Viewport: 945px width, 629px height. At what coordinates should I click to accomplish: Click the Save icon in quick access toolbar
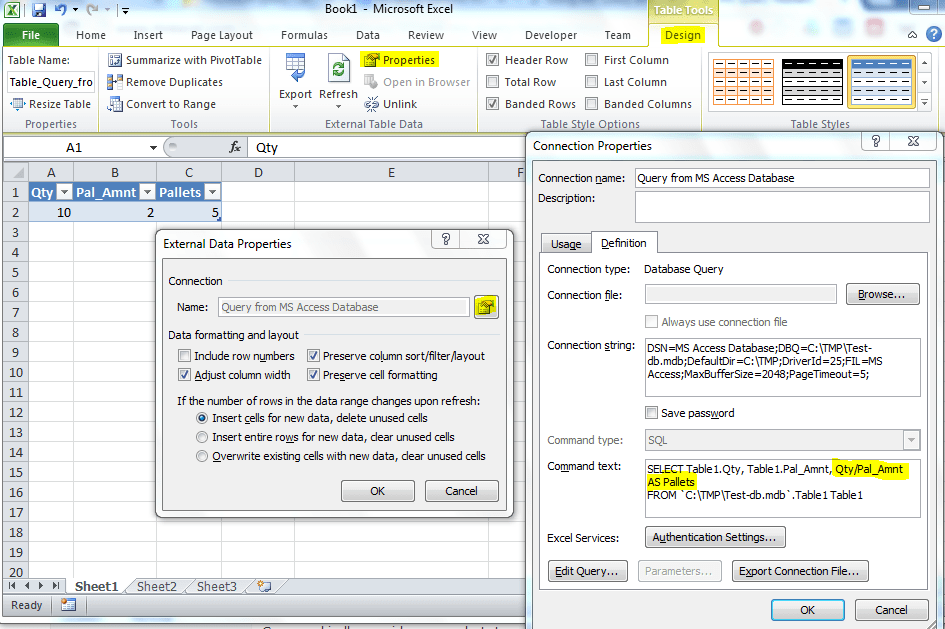coord(39,10)
